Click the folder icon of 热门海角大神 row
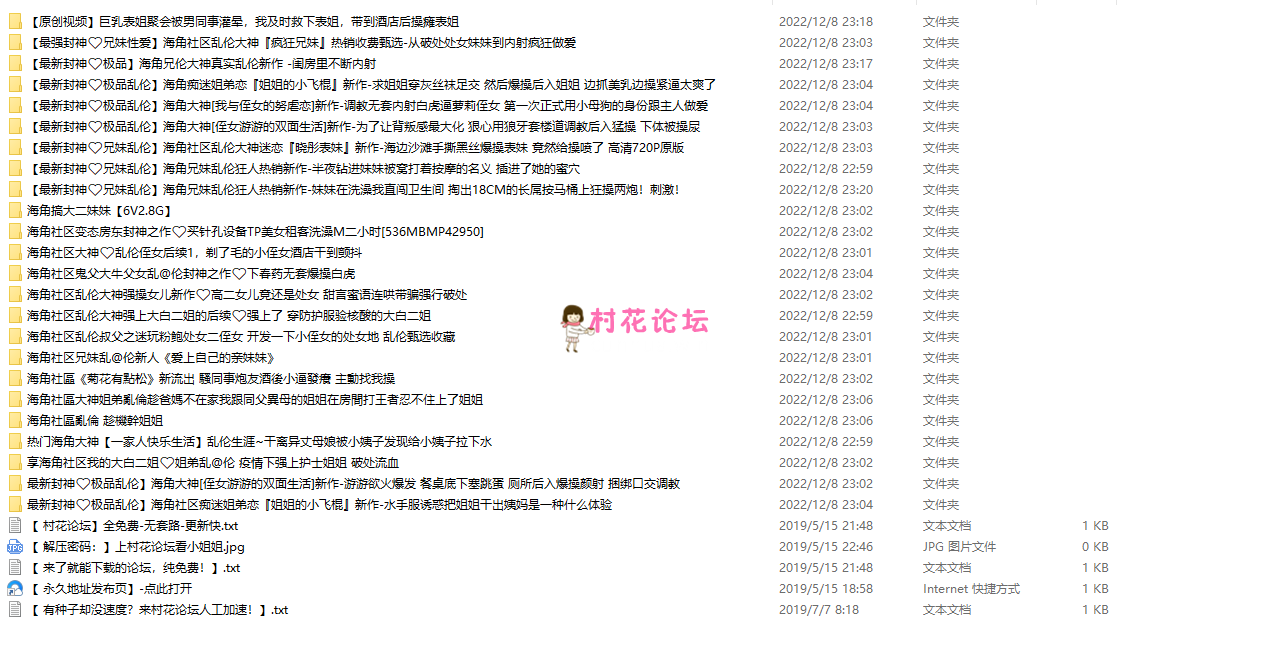 [x=14, y=441]
